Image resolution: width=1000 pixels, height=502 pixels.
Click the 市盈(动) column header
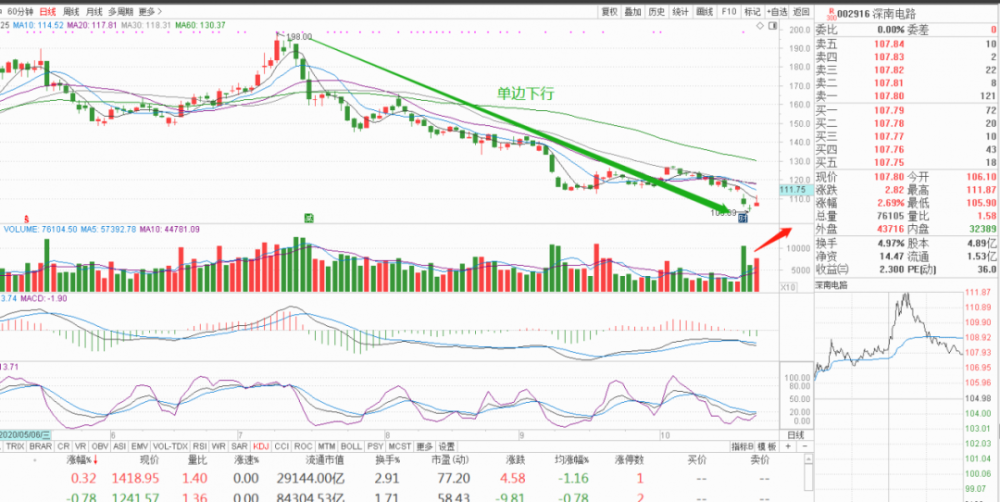click(450, 460)
